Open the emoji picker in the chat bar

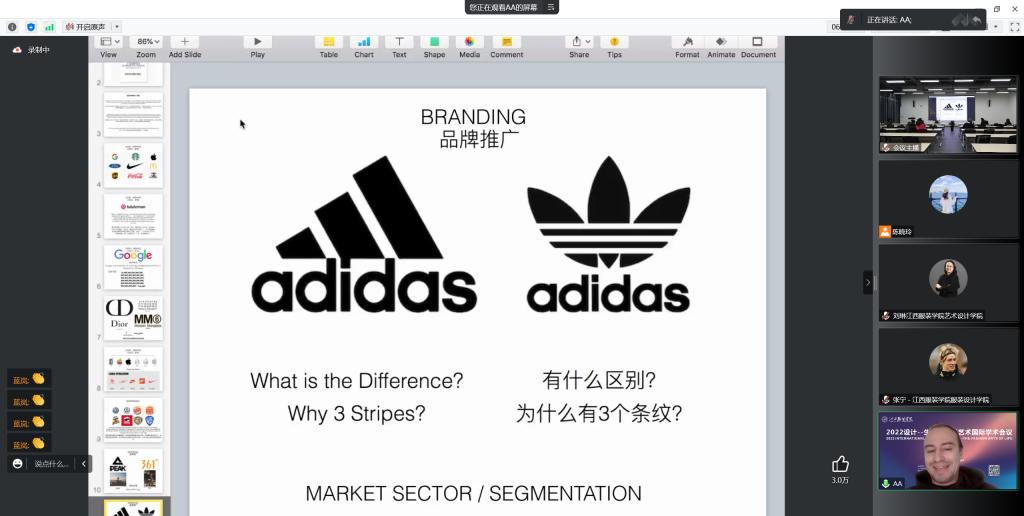click(18, 464)
